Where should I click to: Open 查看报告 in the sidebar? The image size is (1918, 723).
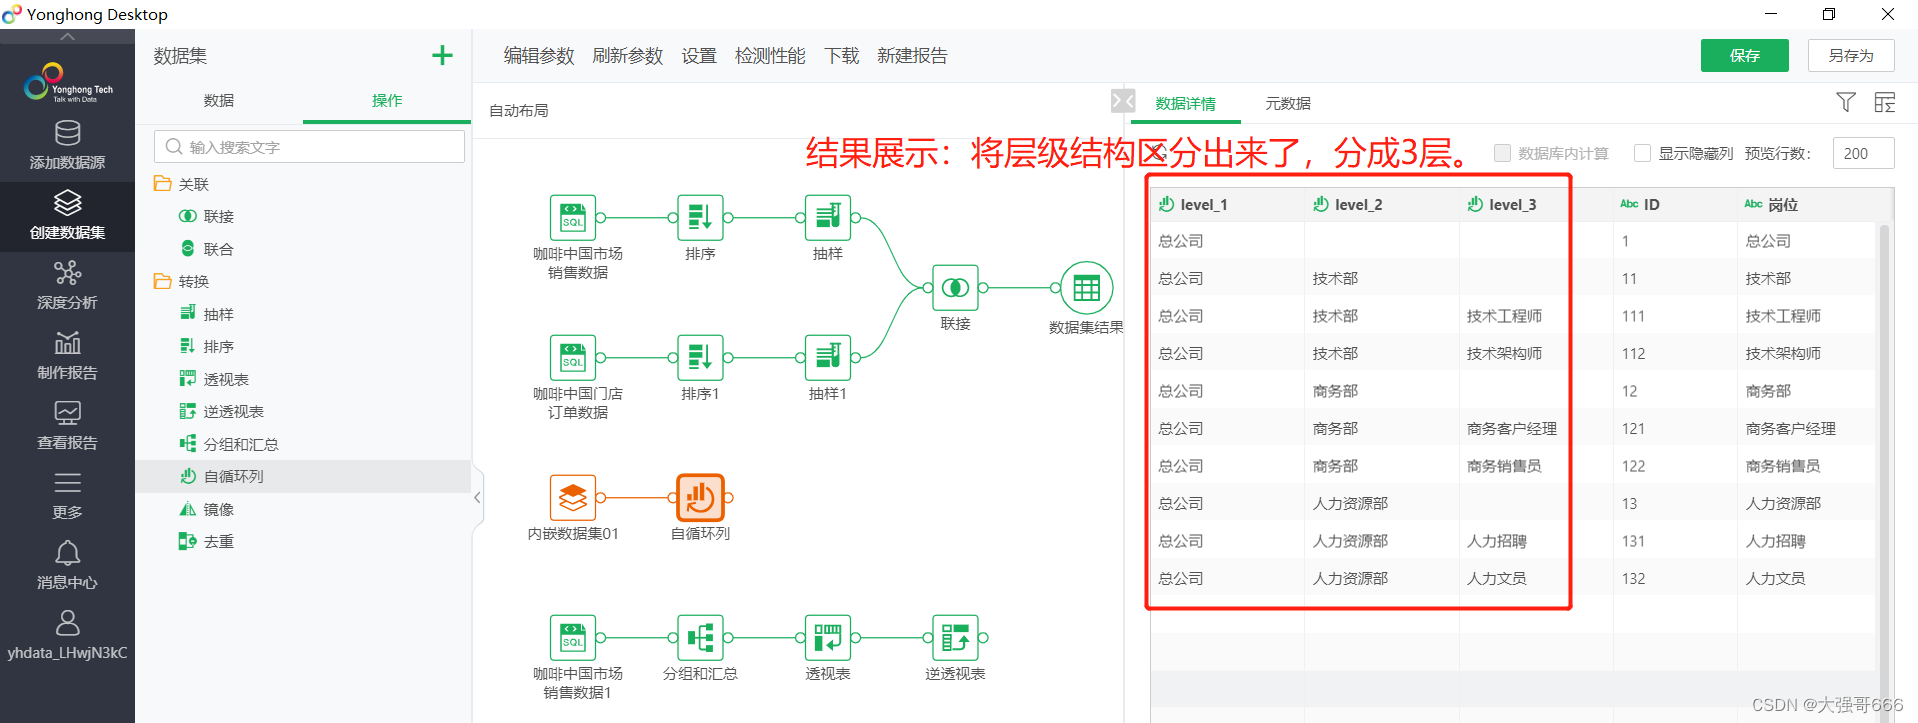point(67,426)
